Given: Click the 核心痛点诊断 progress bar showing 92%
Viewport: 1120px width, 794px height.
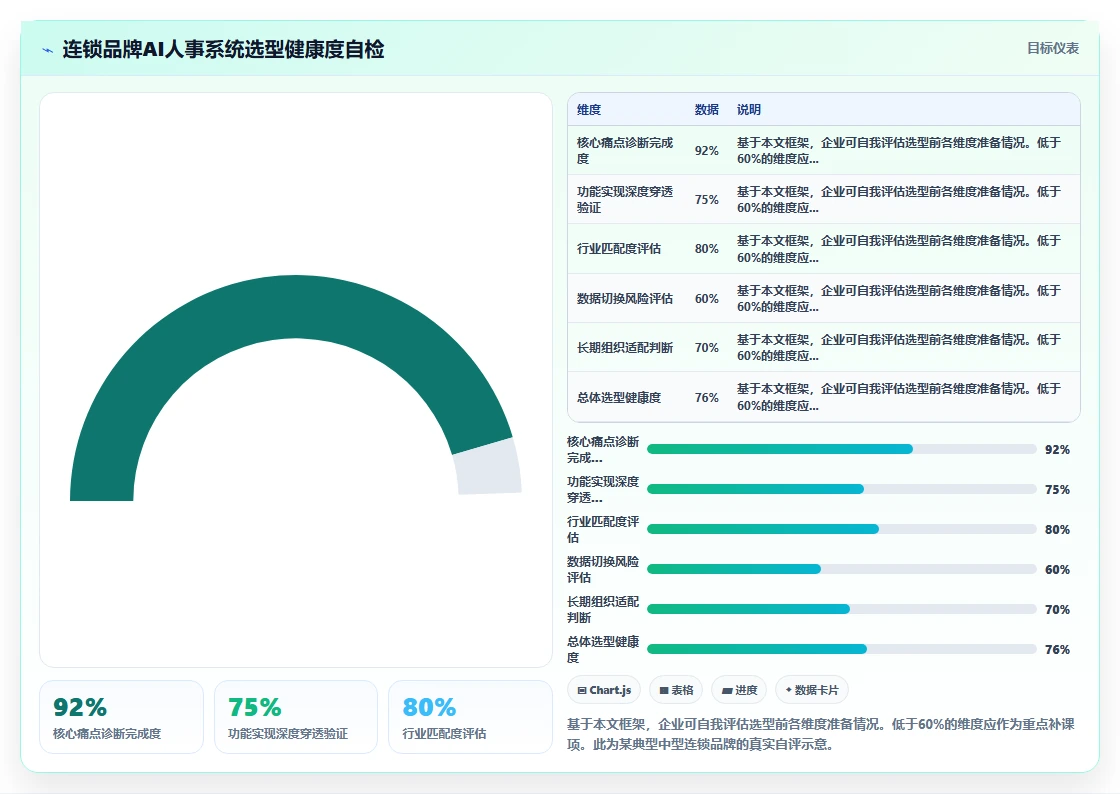Looking at the screenshot, I should [841, 449].
